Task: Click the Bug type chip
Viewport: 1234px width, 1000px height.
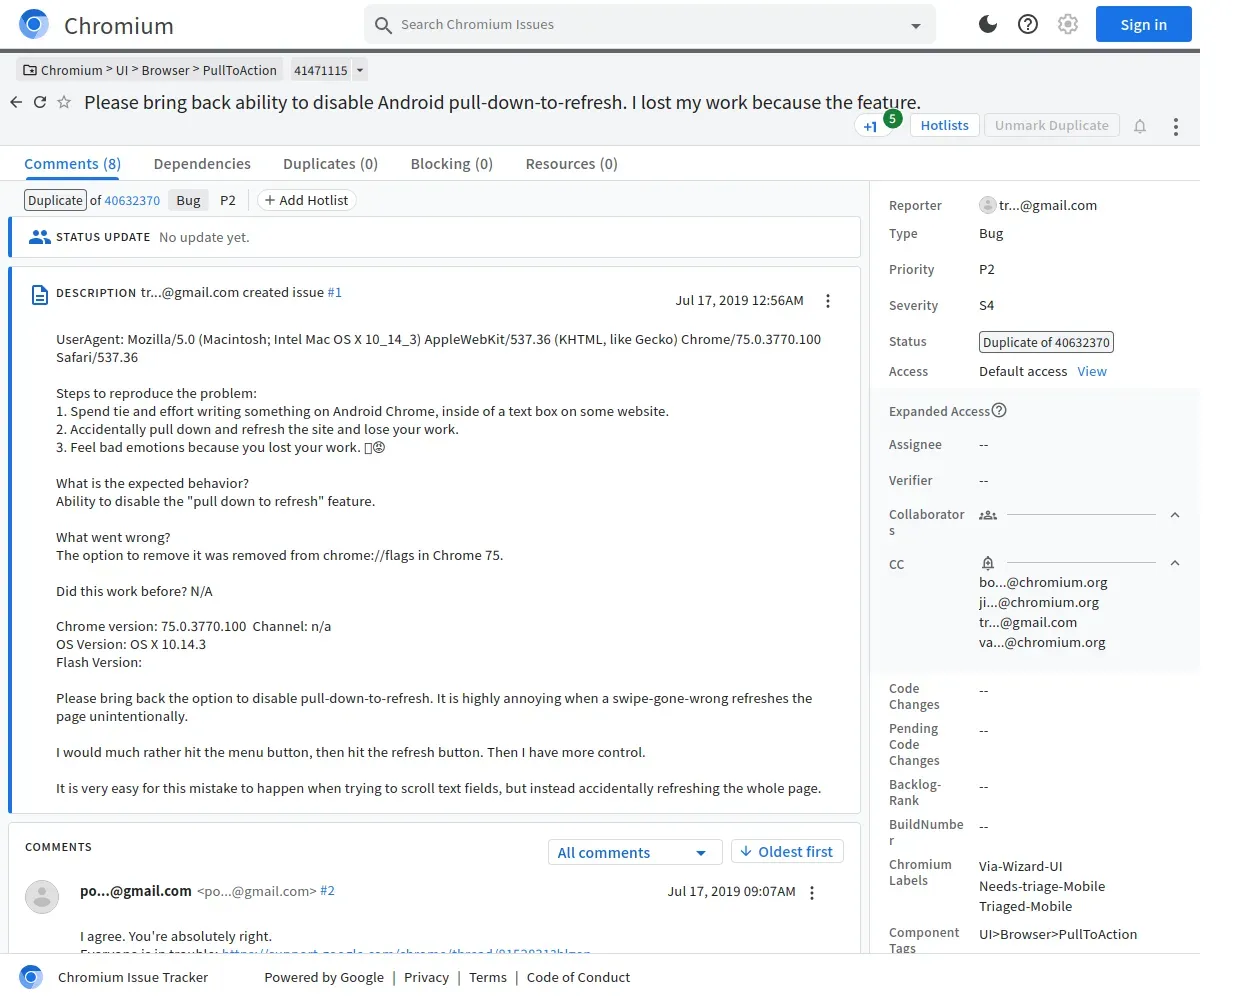Action: (x=188, y=200)
